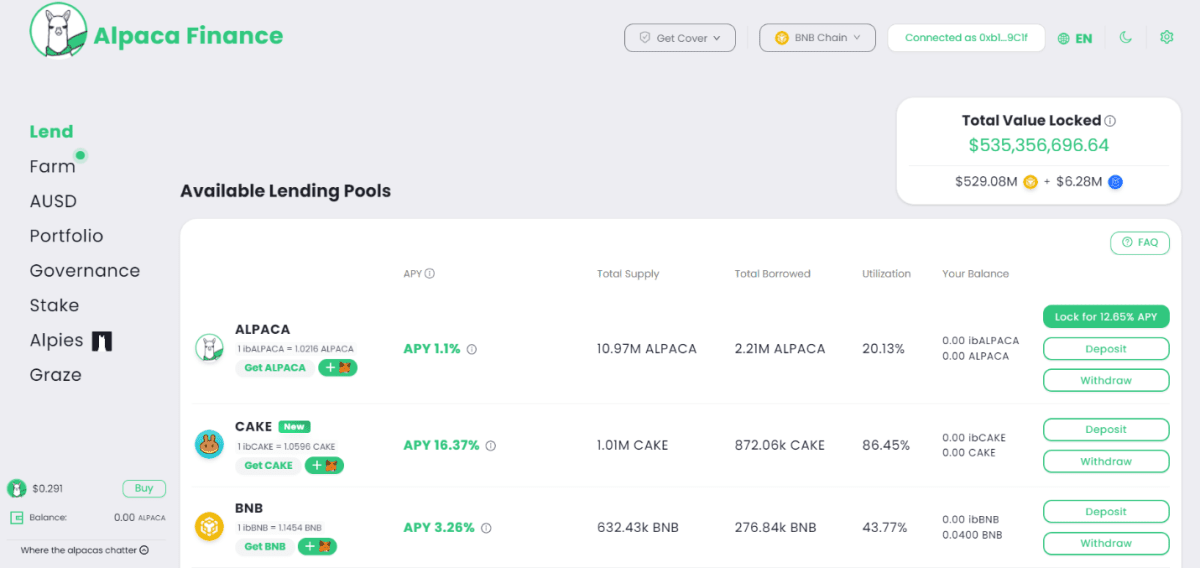Click Get CAKE button
The height and width of the screenshot is (568, 1200).
pos(268,465)
